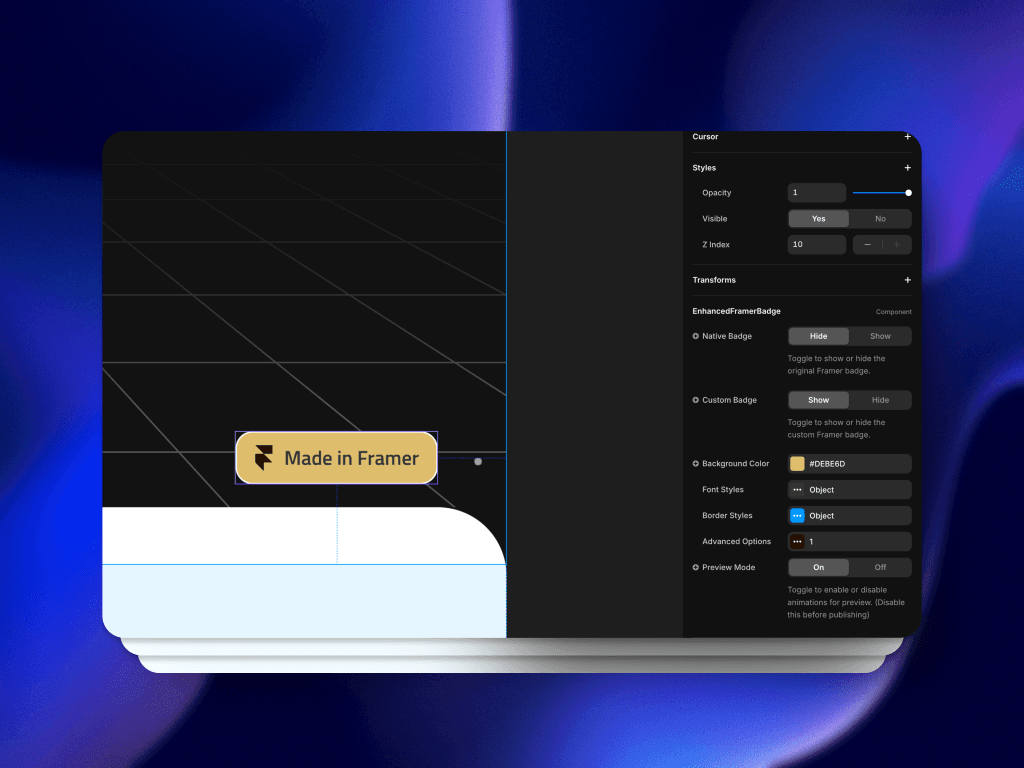Screen dimensions: 1024x768
Task: Click the Advanced Options label
Action: [x=737, y=541]
